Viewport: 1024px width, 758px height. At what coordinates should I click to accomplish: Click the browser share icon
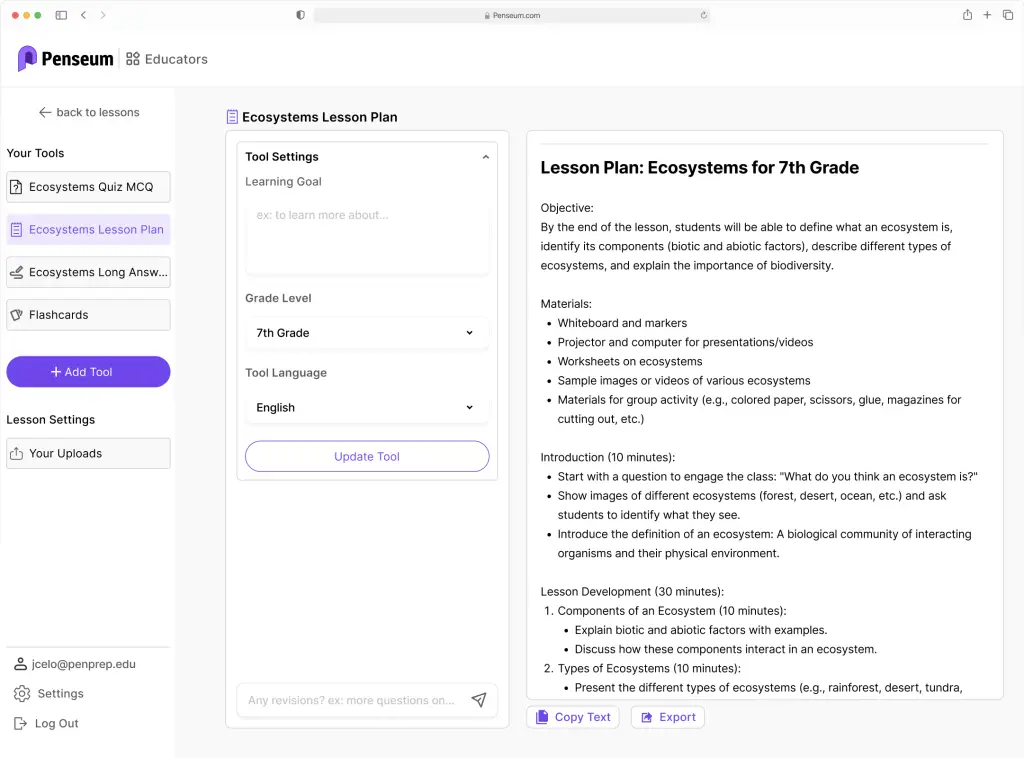pos(967,14)
